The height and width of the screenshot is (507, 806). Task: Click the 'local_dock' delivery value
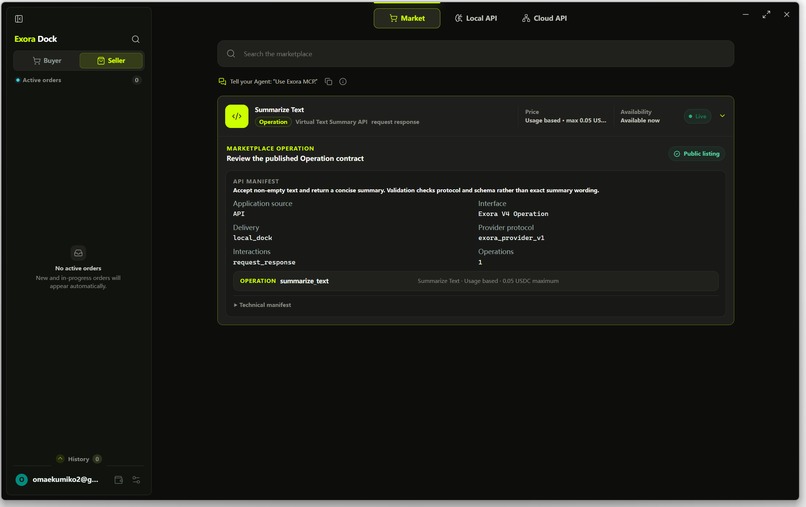point(252,238)
